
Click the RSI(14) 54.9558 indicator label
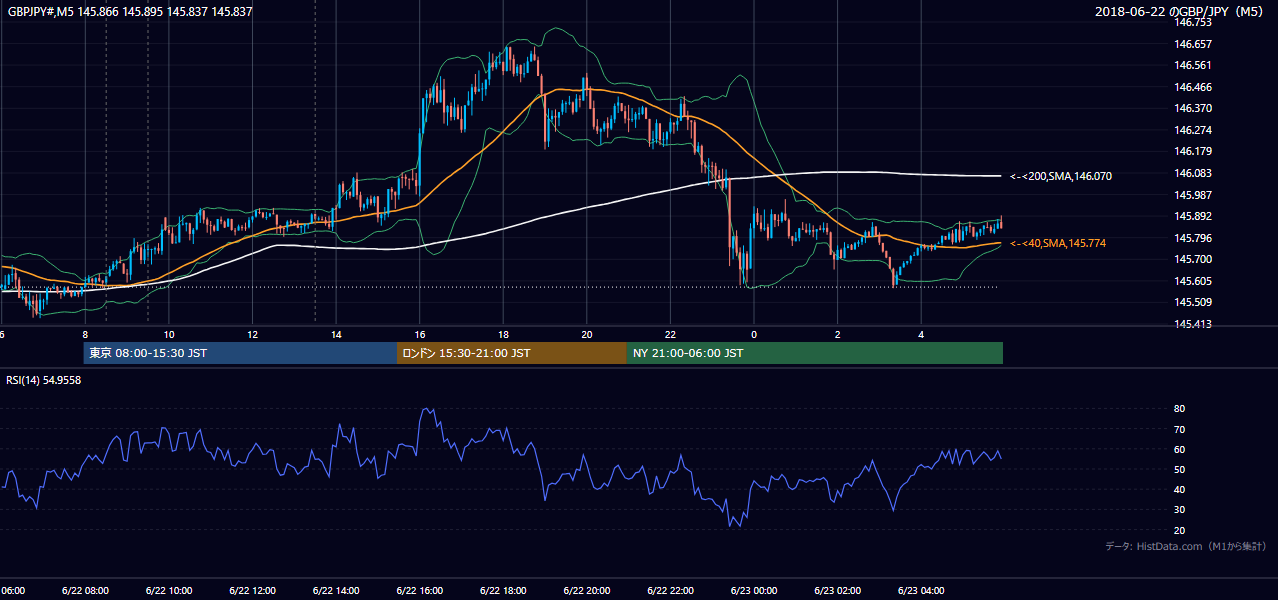coord(43,380)
